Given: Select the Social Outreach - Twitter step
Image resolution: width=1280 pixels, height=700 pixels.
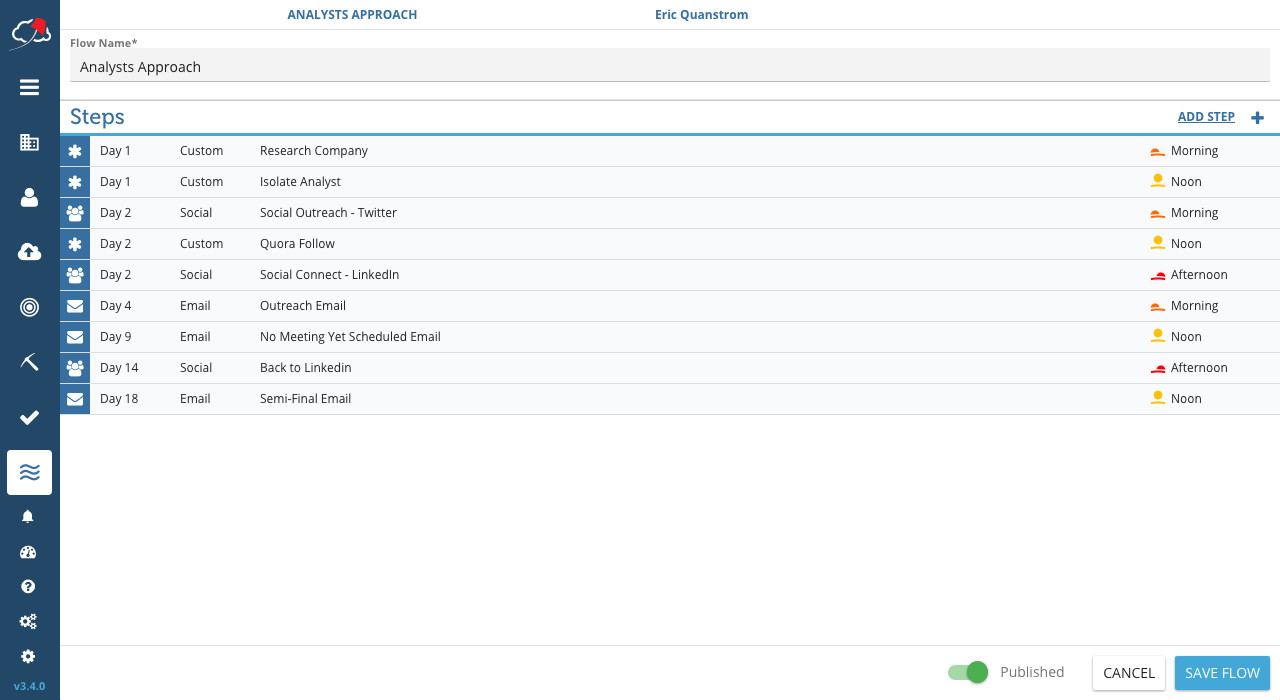Looking at the screenshot, I should (328, 213).
